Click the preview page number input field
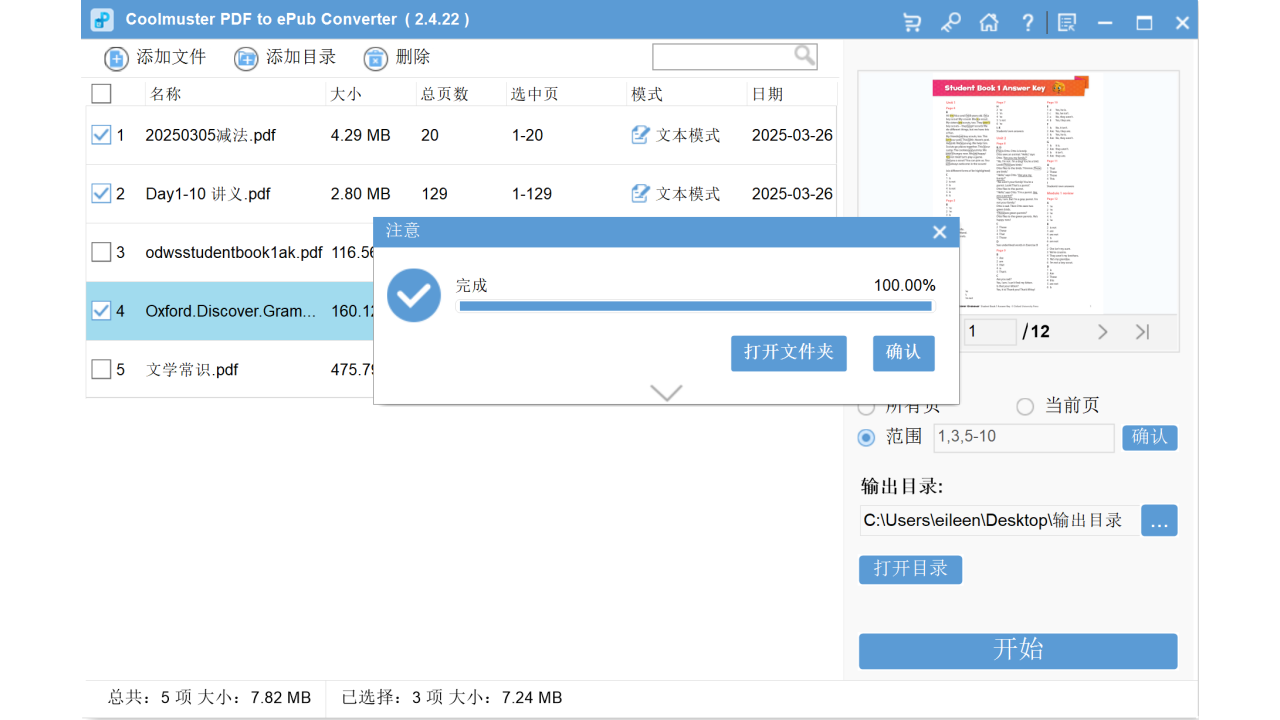The width and height of the screenshot is (1280, 720). tap(989, 331)
